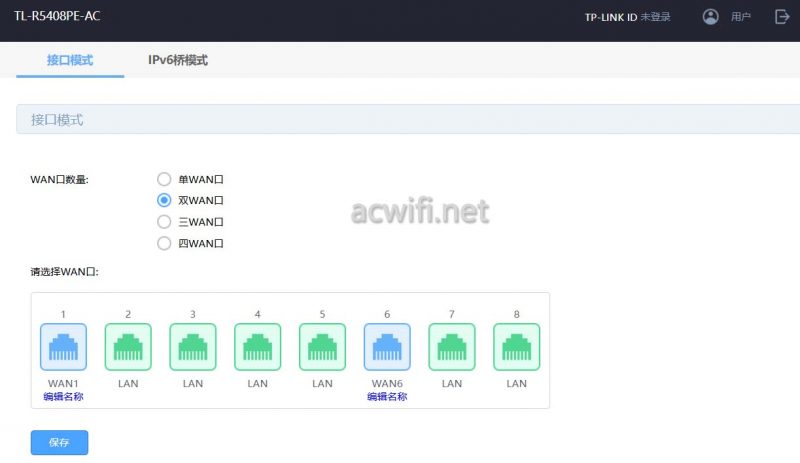This screenshot has width=800, height=463.
Task: Switch to the 接口模式 tab
Action: 70,60
